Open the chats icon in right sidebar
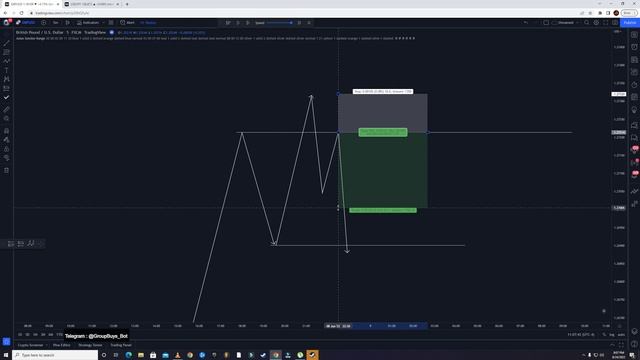This screenshot has height=360, width=640. tap(634, 138)
